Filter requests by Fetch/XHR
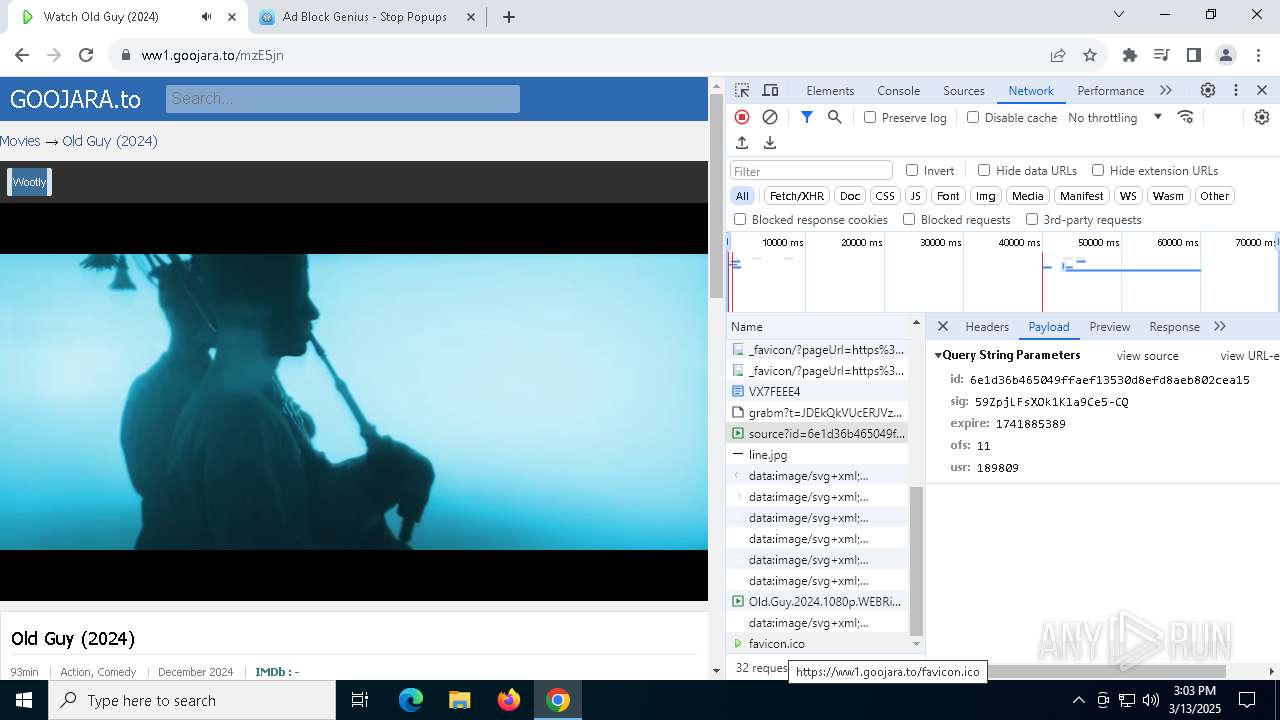Image resolution: width=1280 pixels, height=720 pixels. [797, 196]
